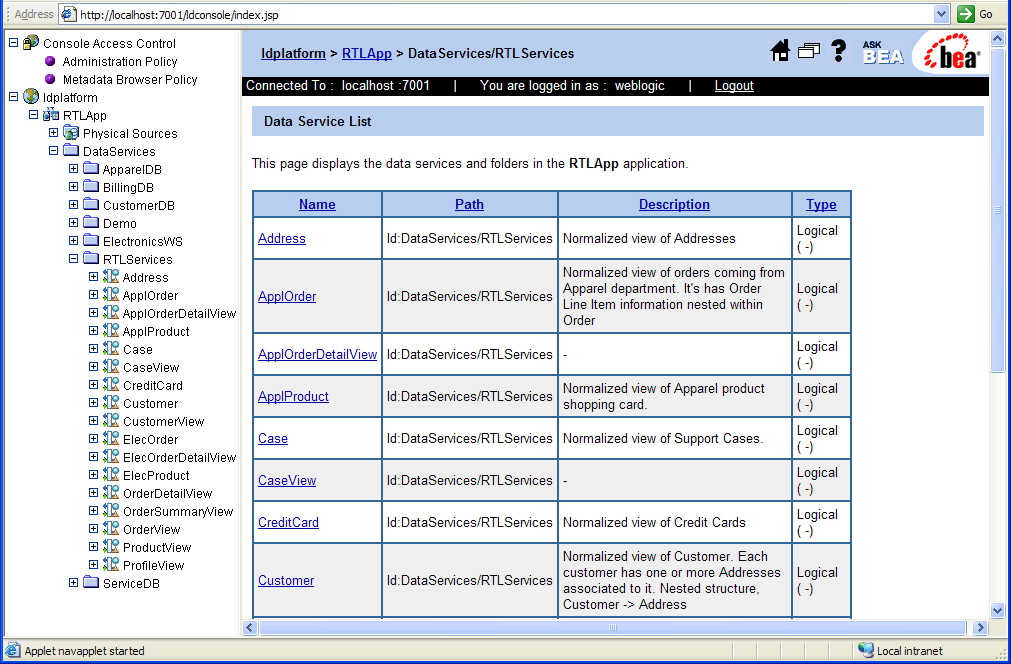Click the ldplatform globe icon
Image resolution: width=1011 pixels, height=664 pixels.
click(31, 97)
